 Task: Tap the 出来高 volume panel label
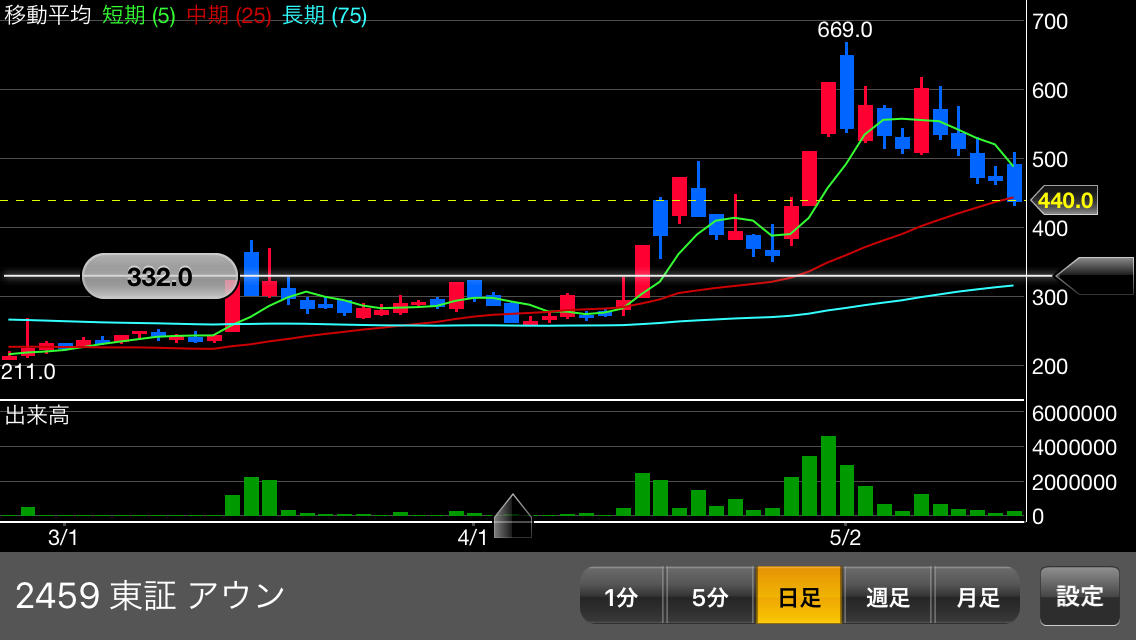(37, 416)
